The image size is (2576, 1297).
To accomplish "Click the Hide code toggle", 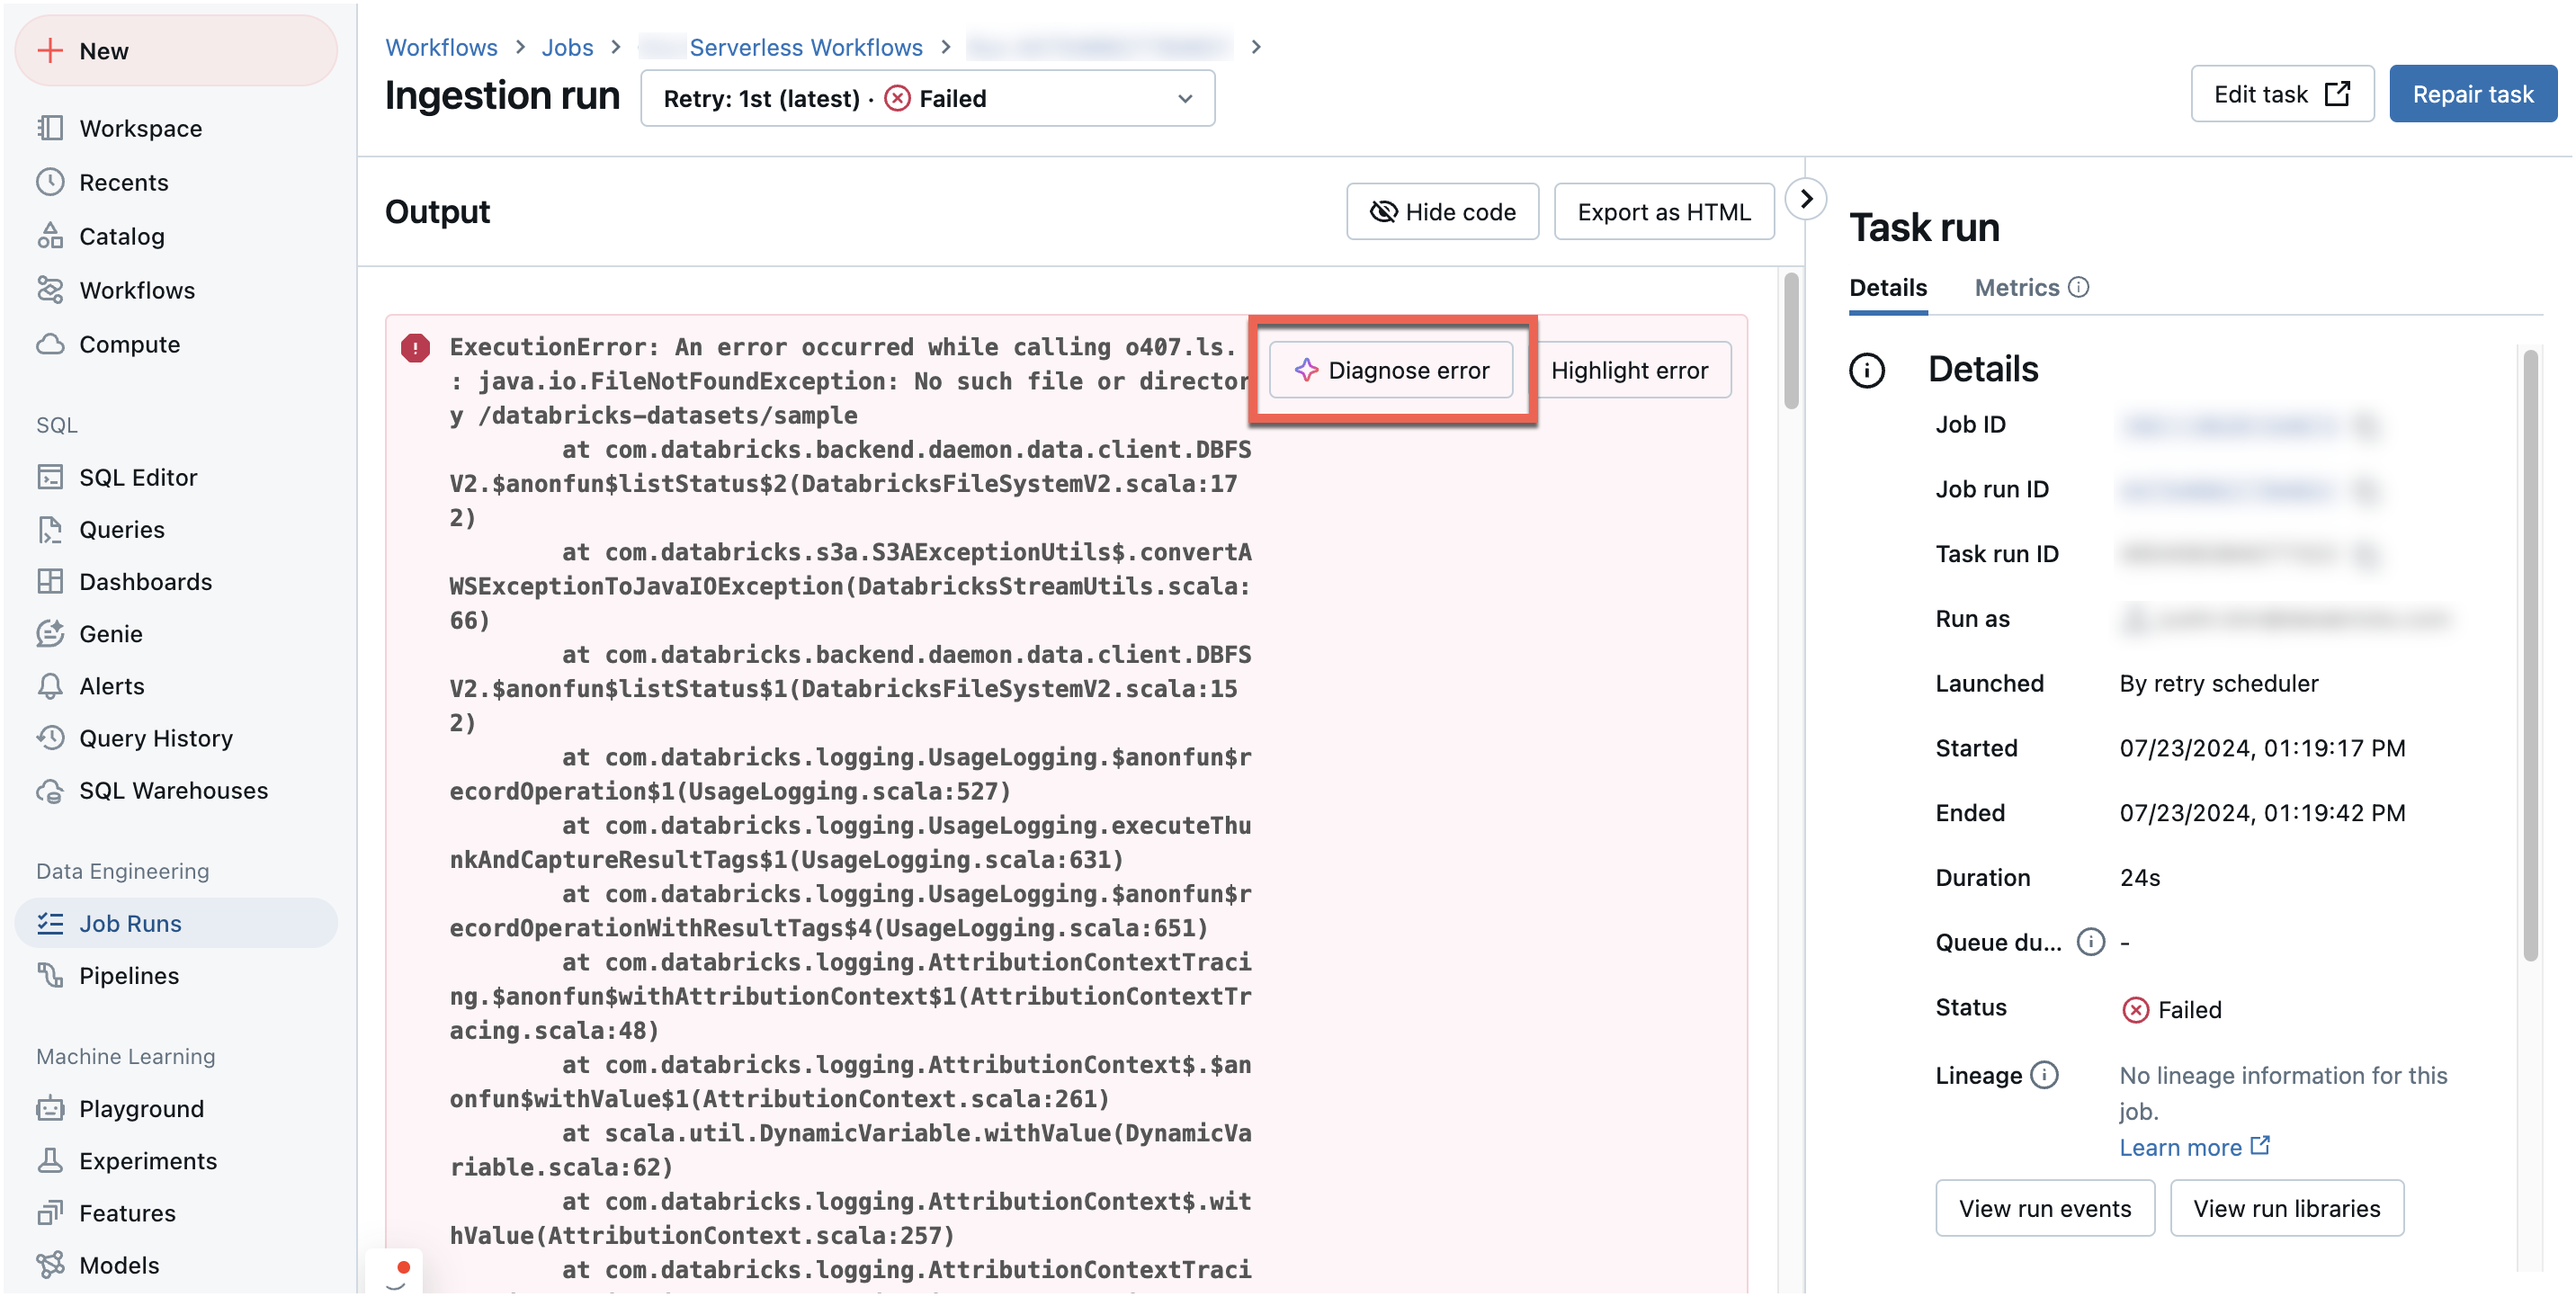I will (1442, 210).
